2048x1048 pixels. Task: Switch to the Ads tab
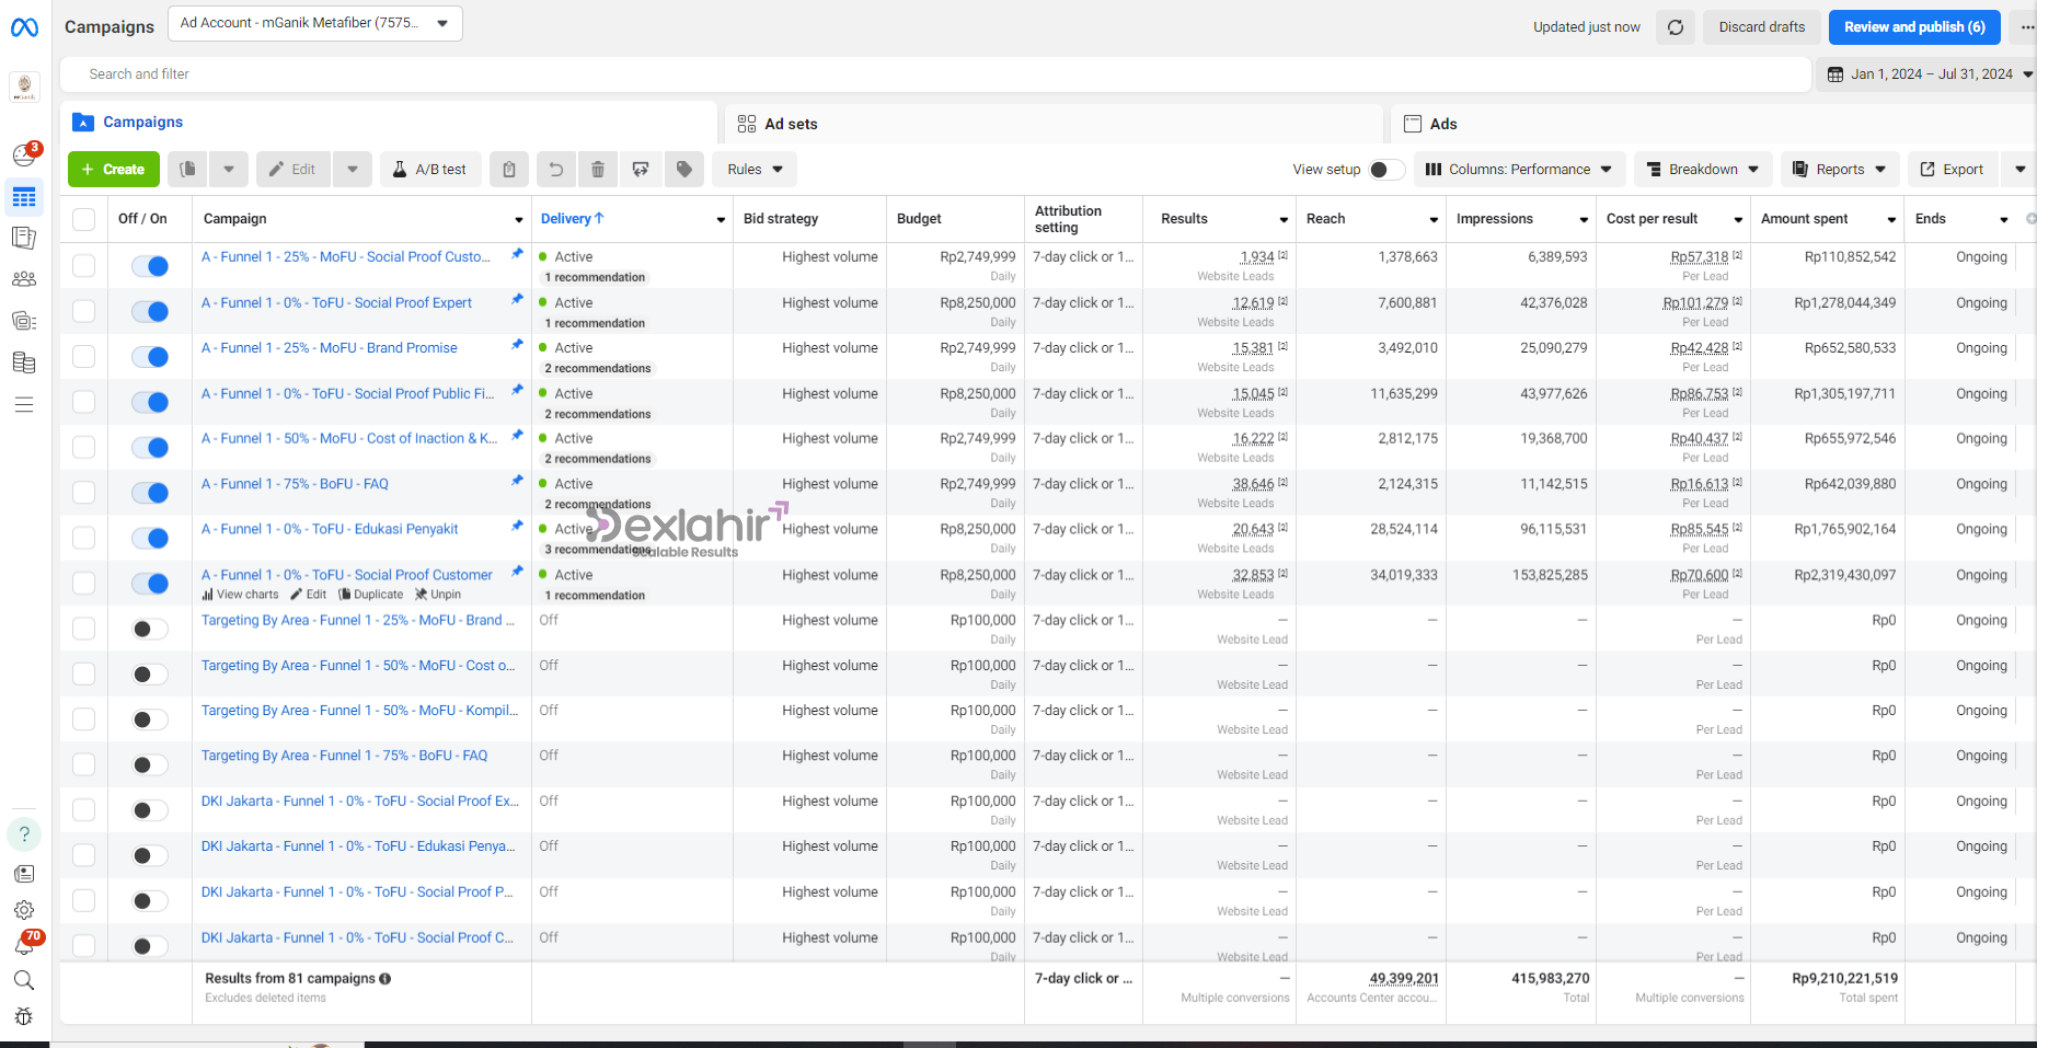pyautogui.click(x=1442, y=124)
